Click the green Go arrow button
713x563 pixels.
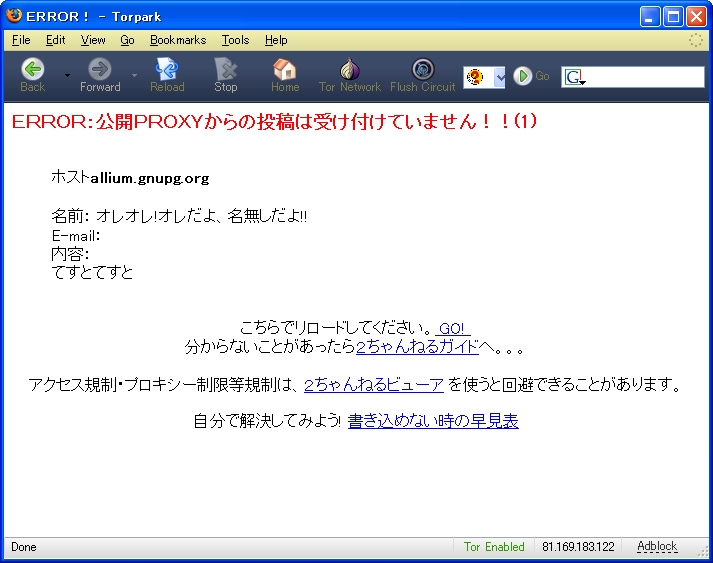tap(522, 76)
